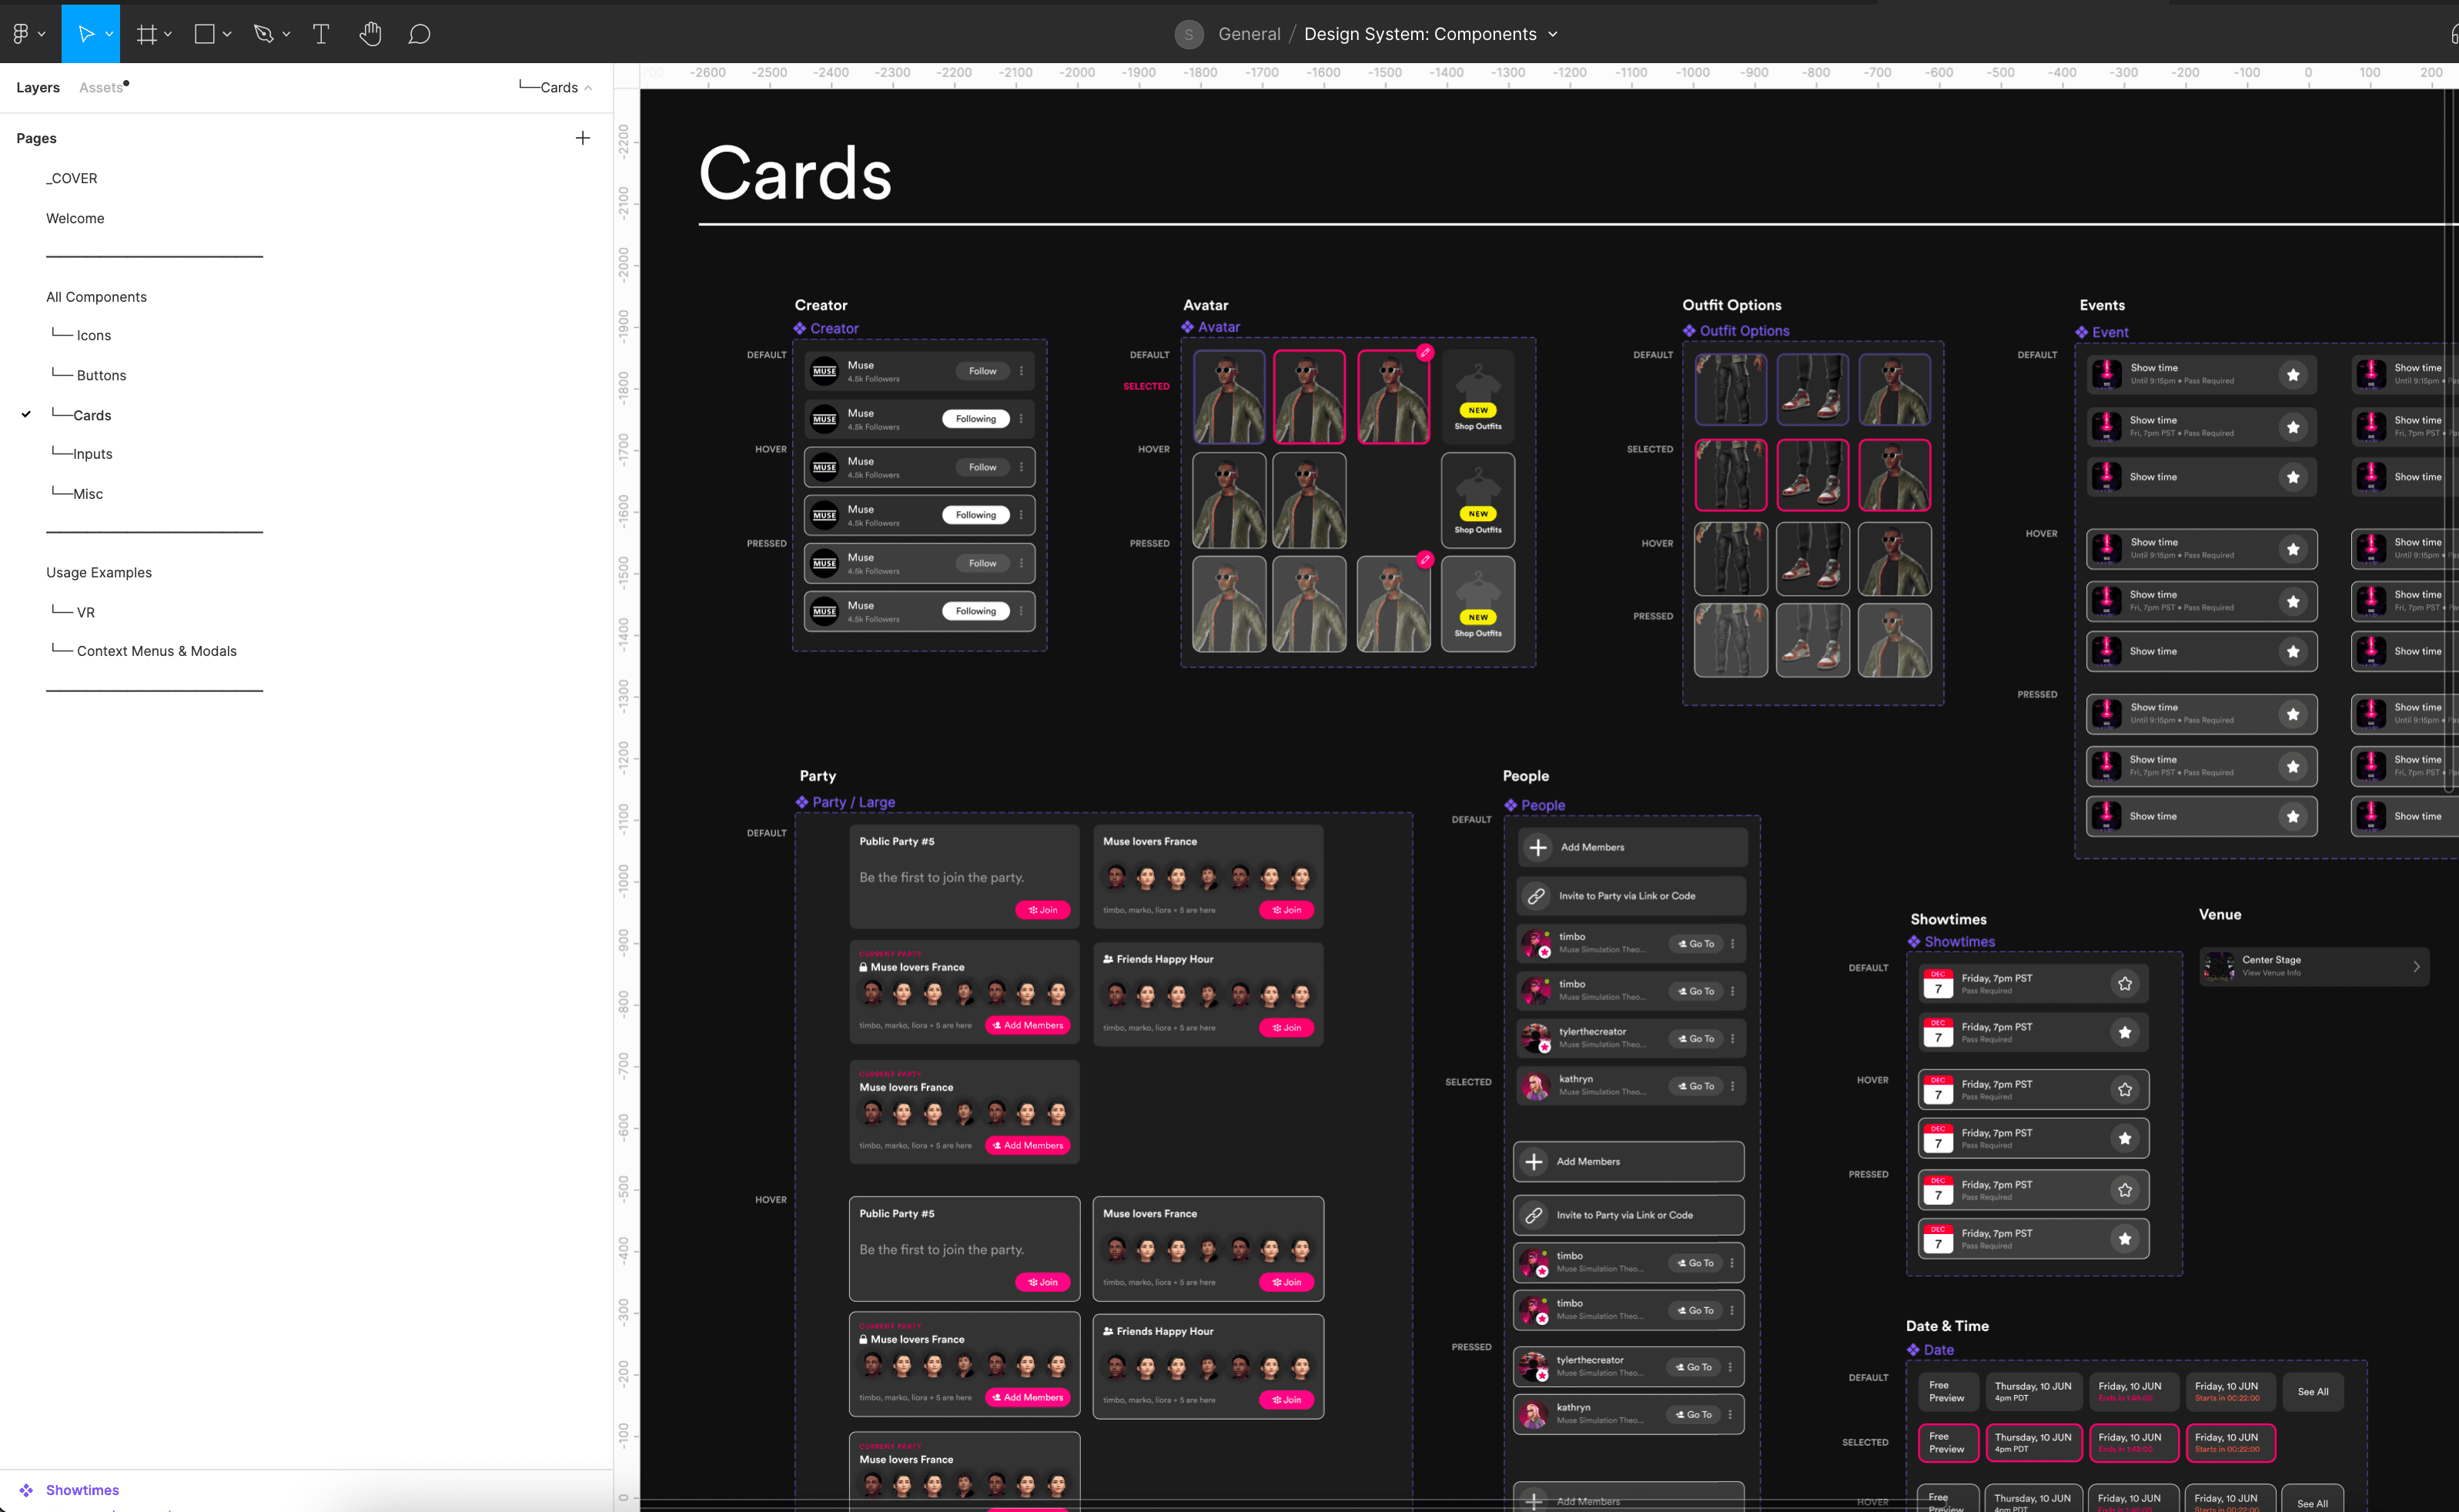Viewport: 2459px width, 1512px height.
Task: Toggle the favorite star on a Show time card
Action: tap(2292, 374)
